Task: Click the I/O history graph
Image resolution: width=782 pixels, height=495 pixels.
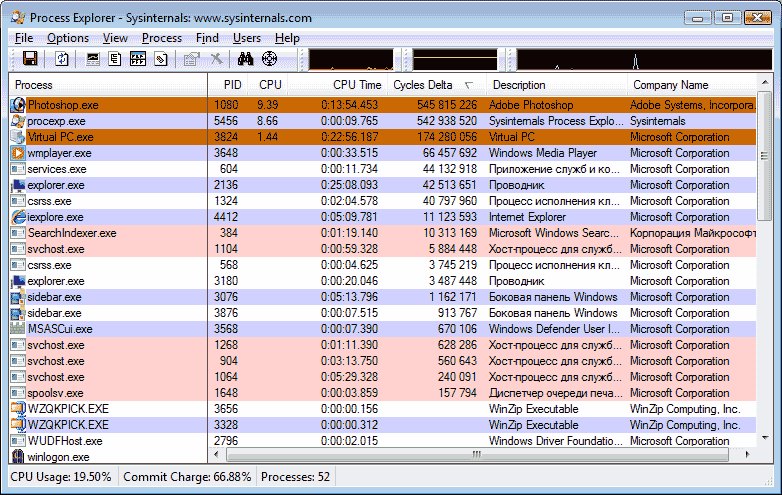Action: coord(644,59)
